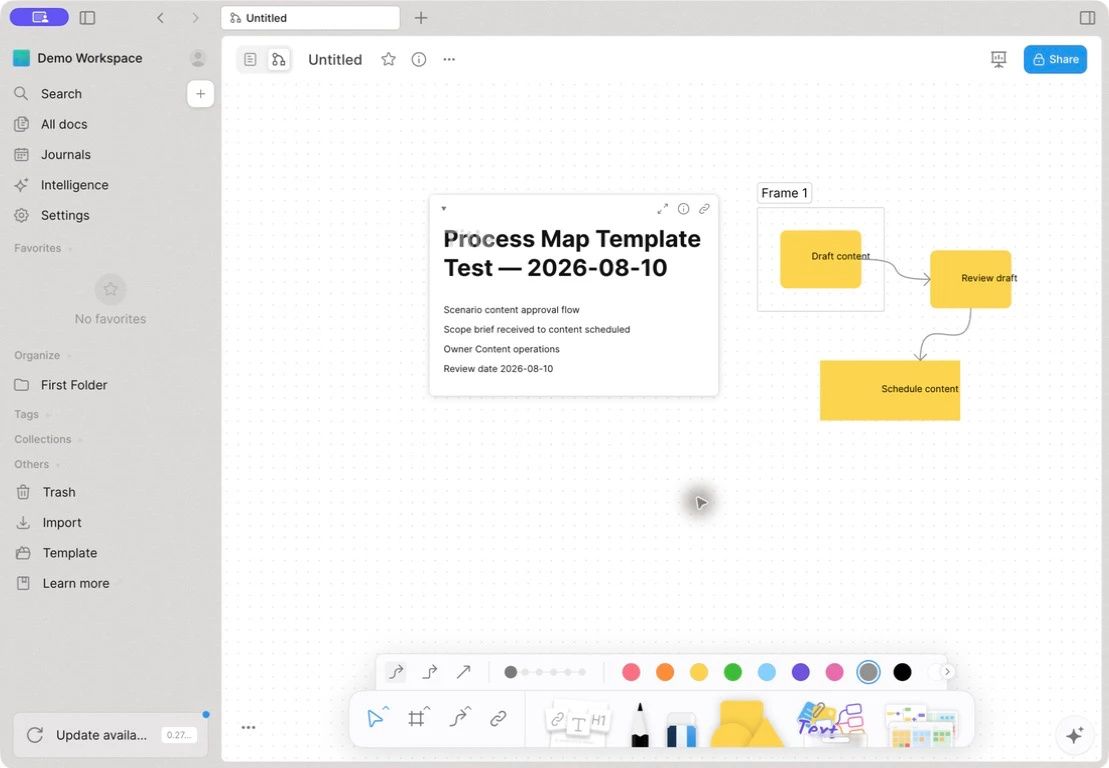The width and height of the screenshot is (1109, 768).
Task: Go forward in navigation history
Action: tap(195, 18)
